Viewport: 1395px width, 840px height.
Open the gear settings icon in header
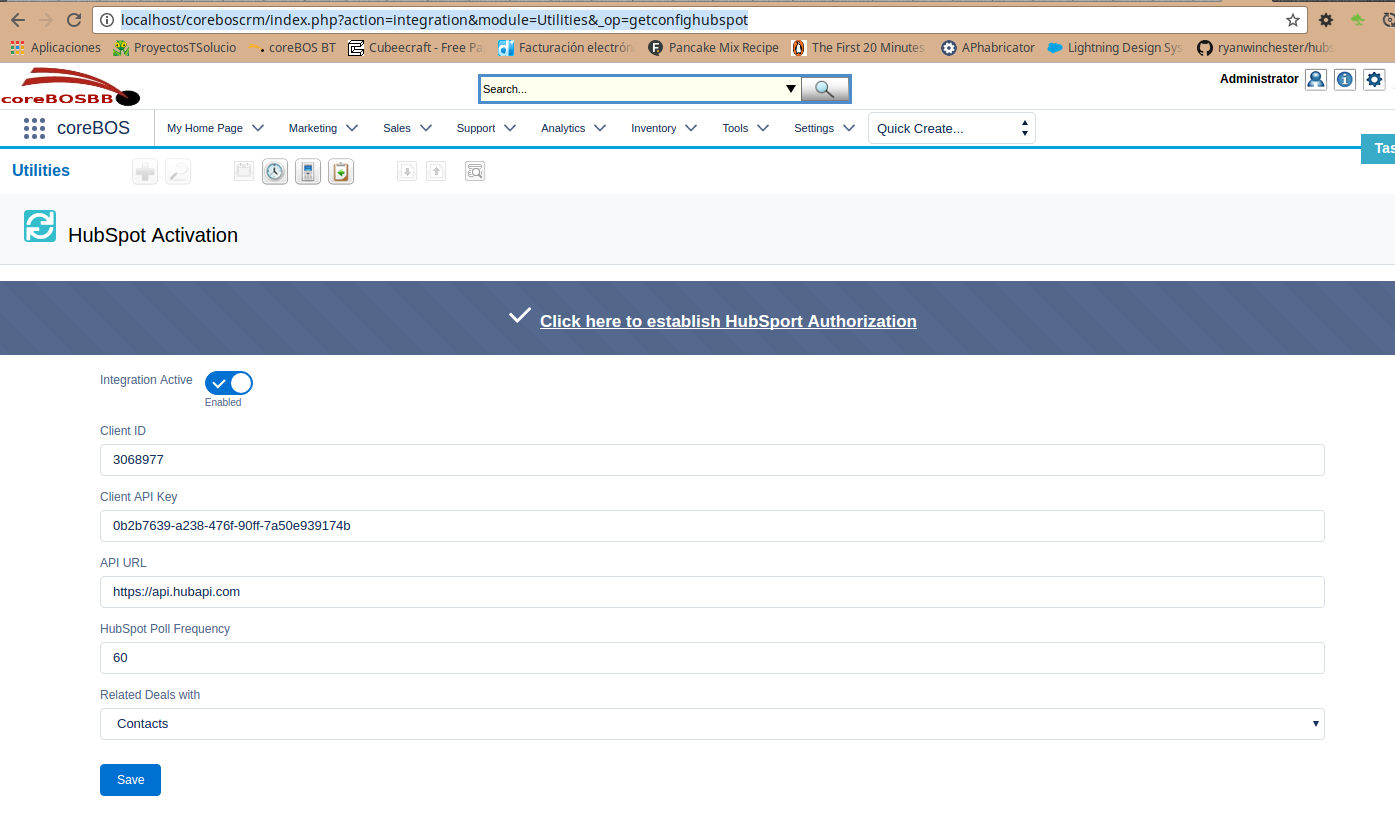[1375, 80]
